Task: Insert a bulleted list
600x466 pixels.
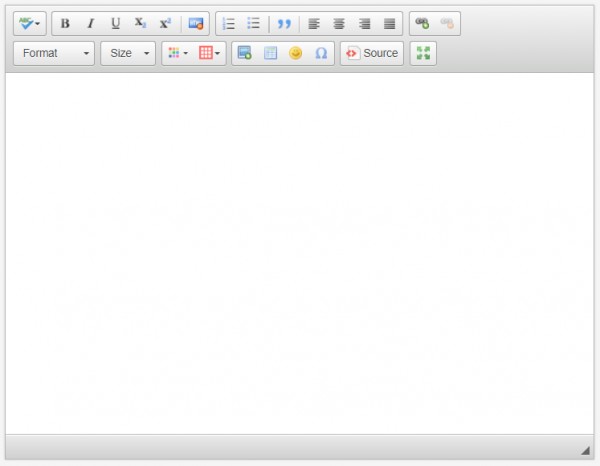Action: pos(254,23)
